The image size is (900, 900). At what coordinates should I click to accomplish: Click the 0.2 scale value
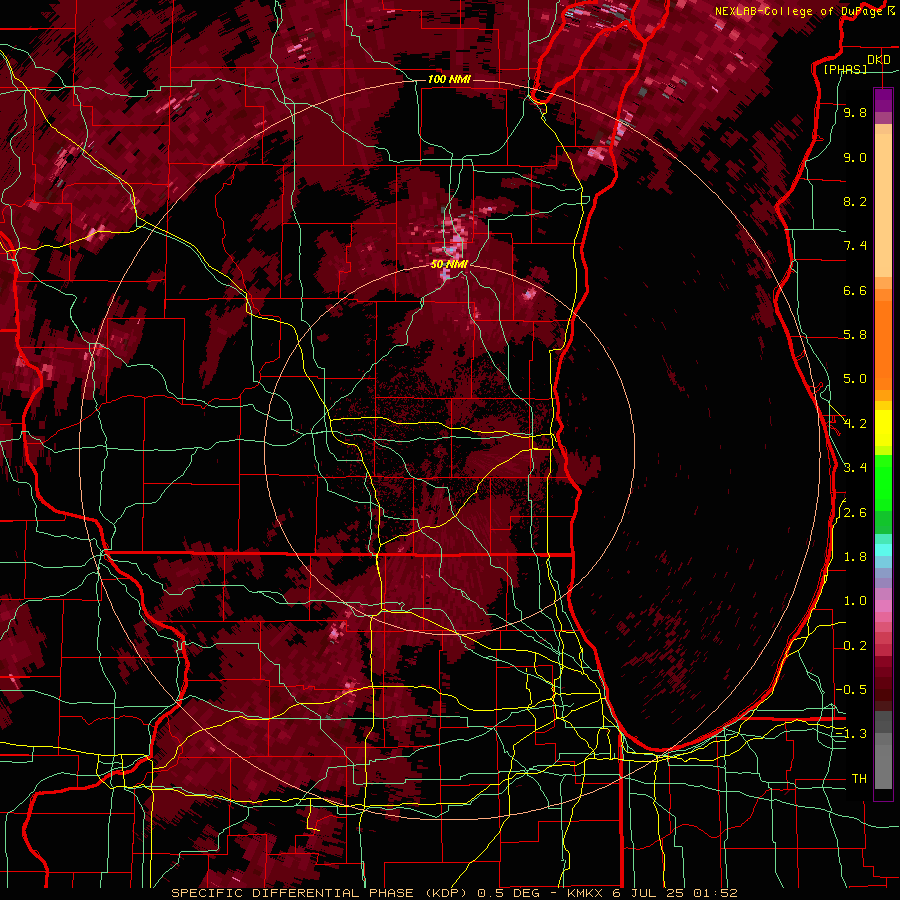(855, 646)
